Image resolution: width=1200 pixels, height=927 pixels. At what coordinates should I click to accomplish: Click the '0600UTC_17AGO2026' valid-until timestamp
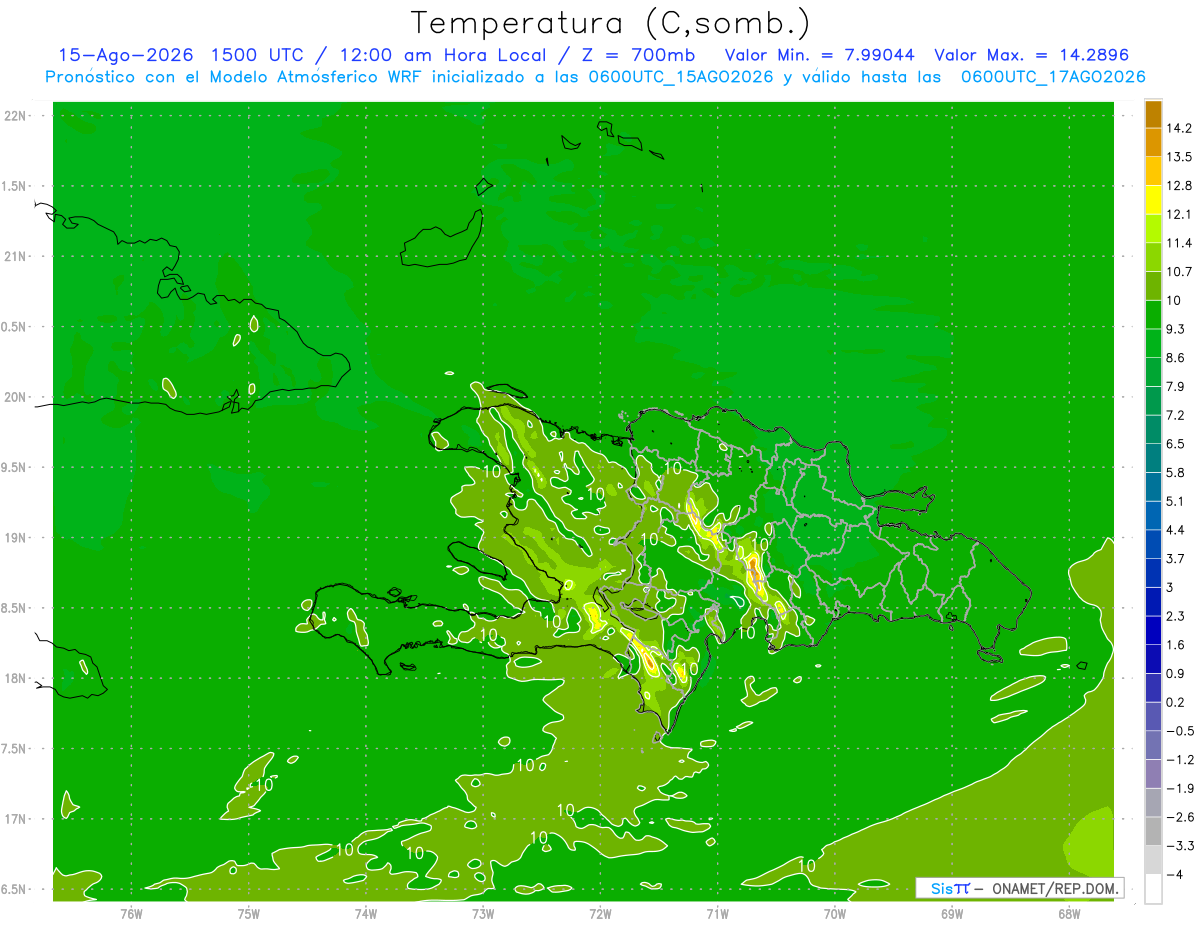point(1053,77)
